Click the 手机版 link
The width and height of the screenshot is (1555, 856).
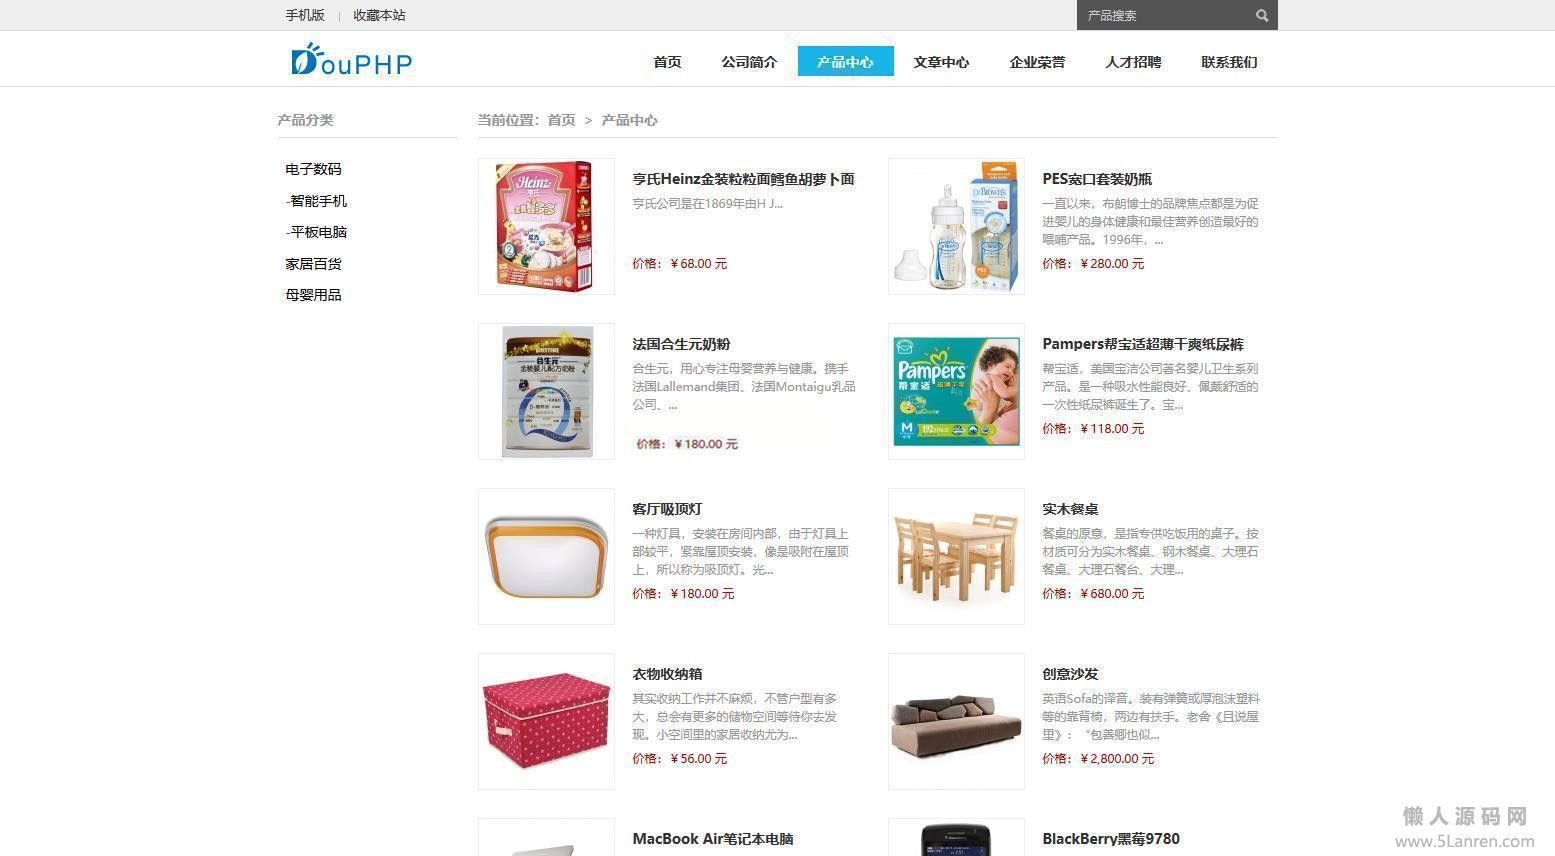coord(305,15)
